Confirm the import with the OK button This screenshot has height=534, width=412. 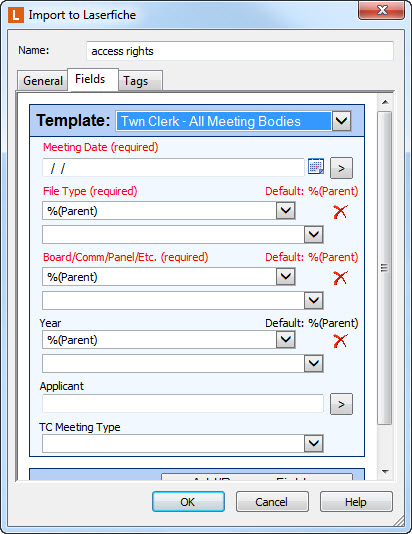pos(188,502)
